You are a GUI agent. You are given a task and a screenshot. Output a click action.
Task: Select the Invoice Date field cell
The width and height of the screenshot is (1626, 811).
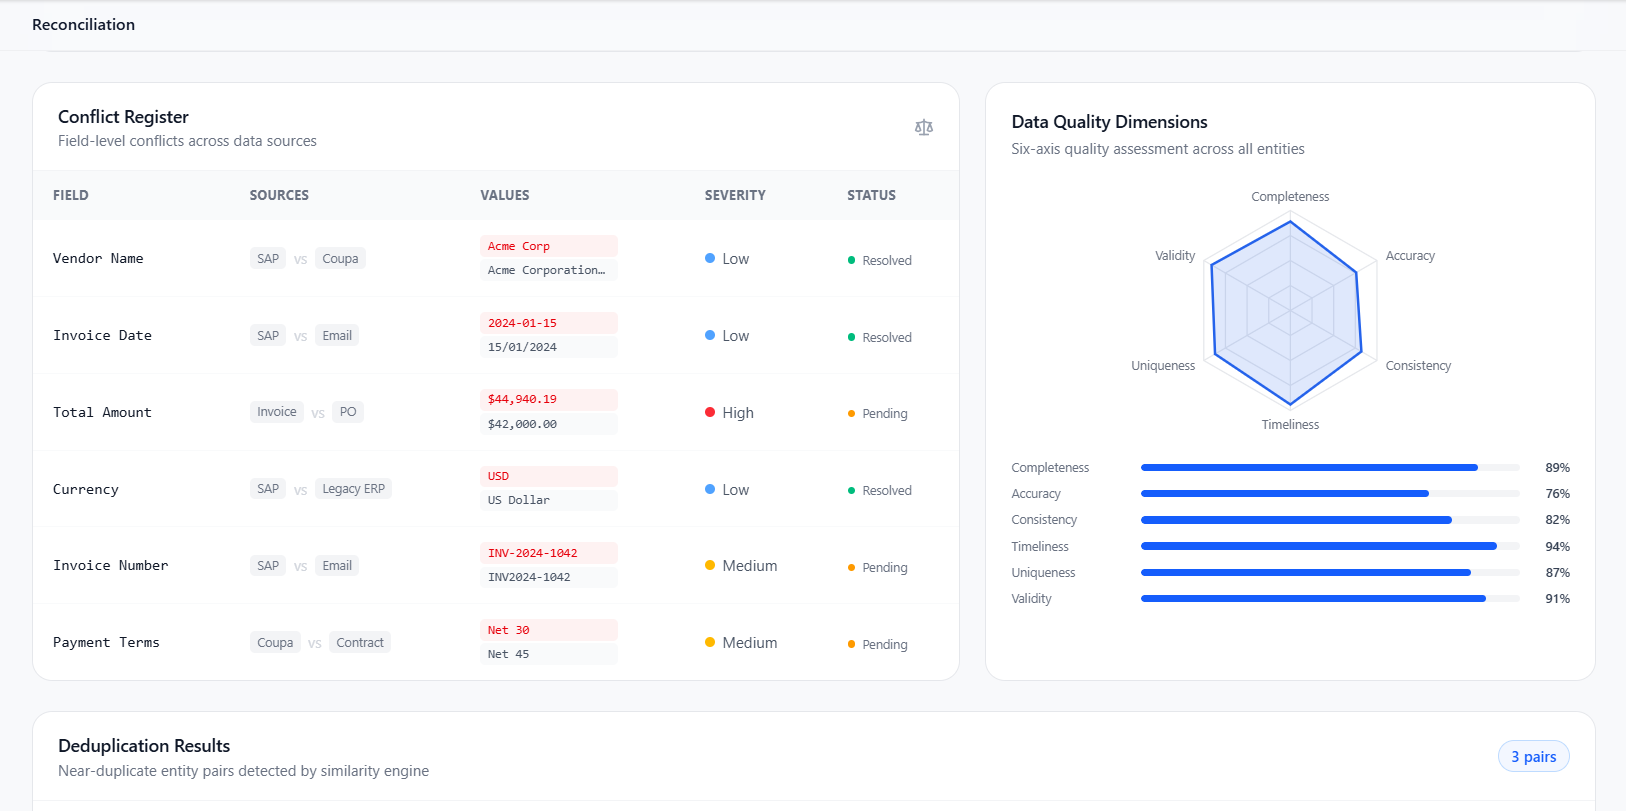click(102, 335)
